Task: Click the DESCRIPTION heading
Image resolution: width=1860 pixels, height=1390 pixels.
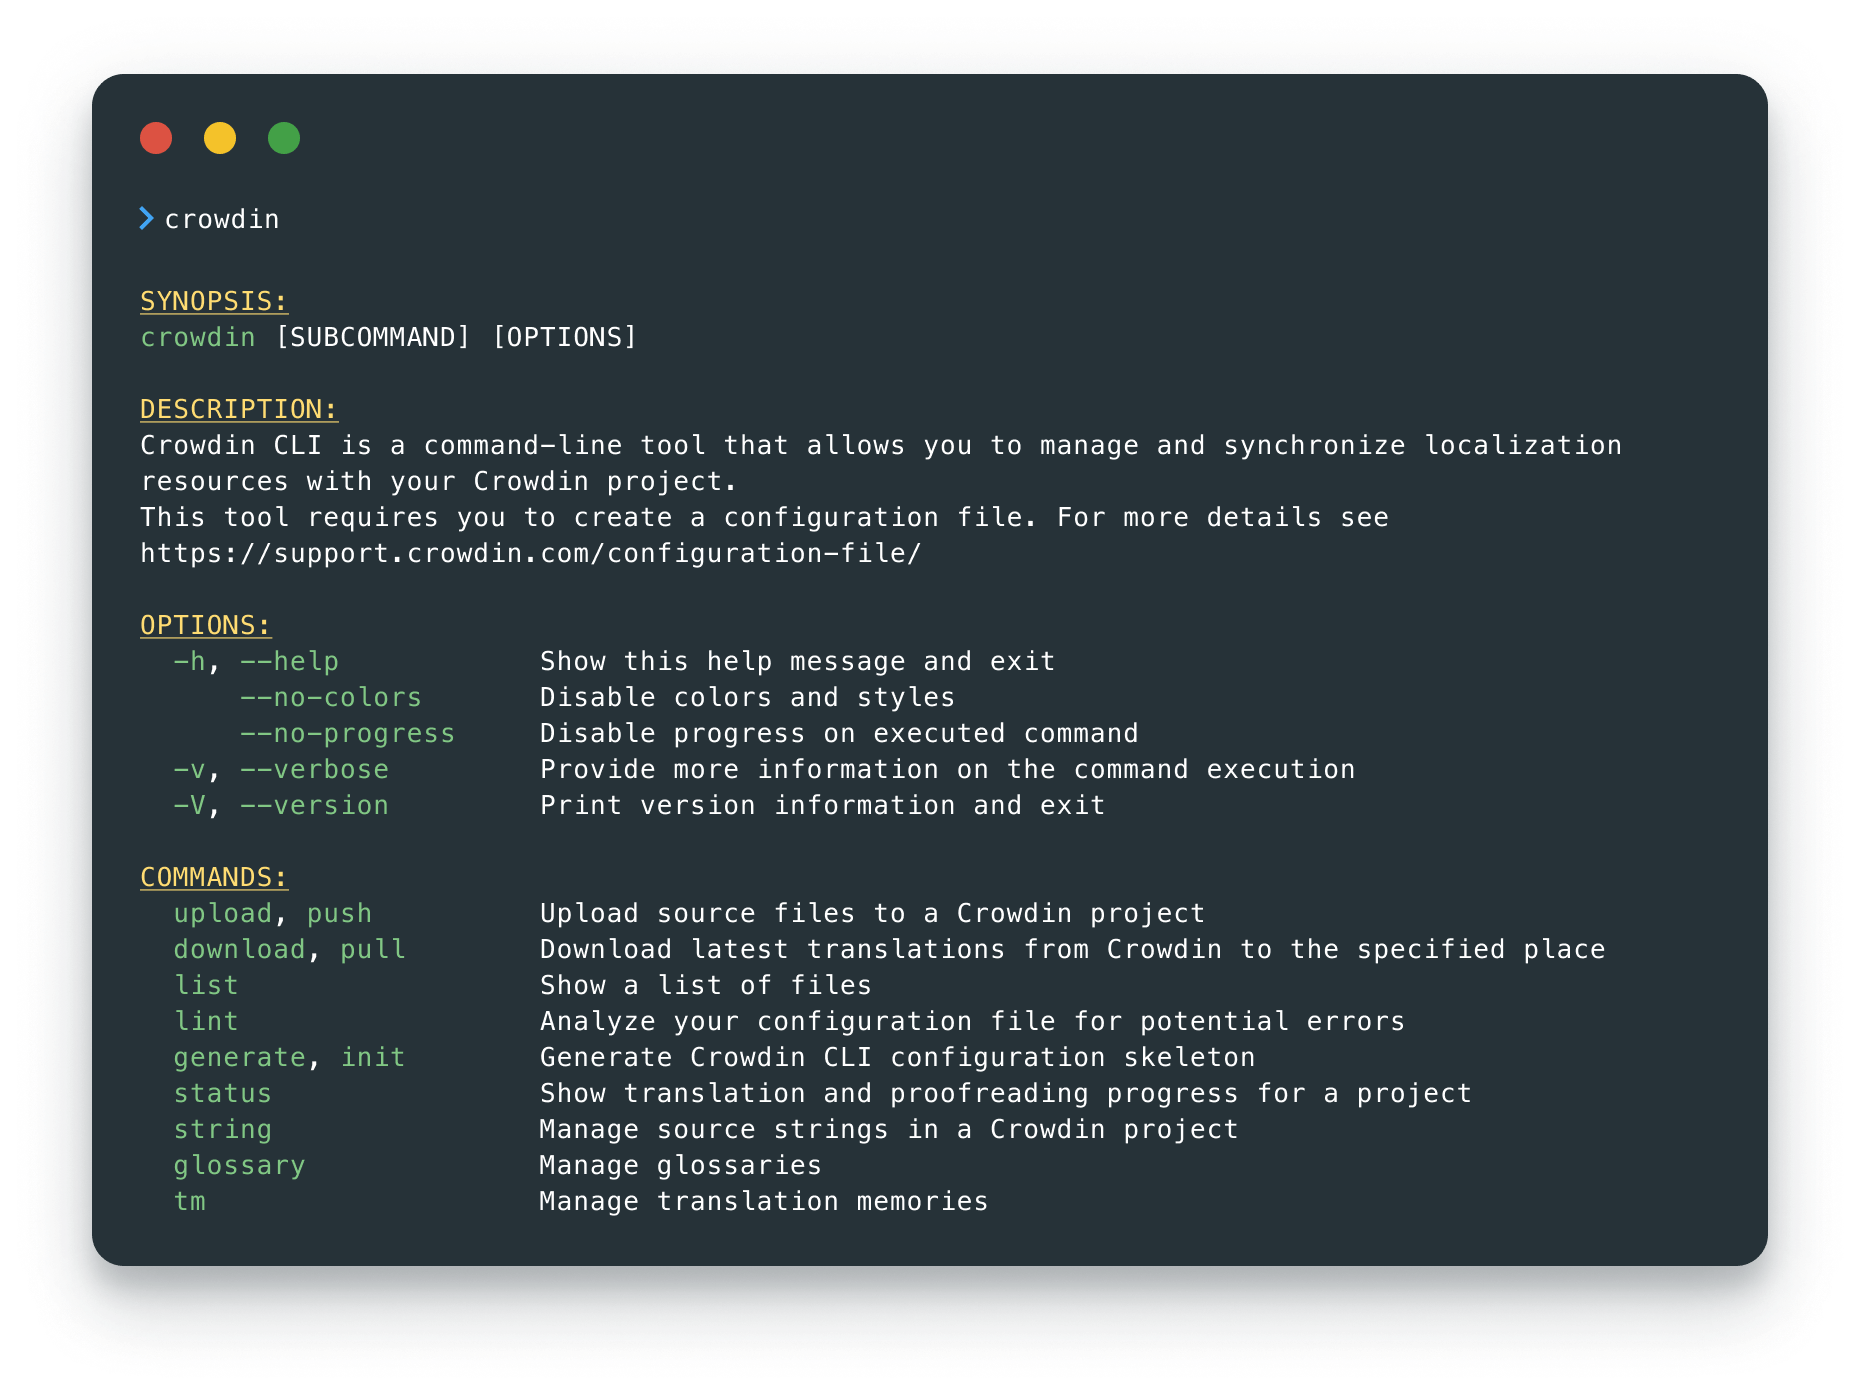Action: click(x=239, y=410)
